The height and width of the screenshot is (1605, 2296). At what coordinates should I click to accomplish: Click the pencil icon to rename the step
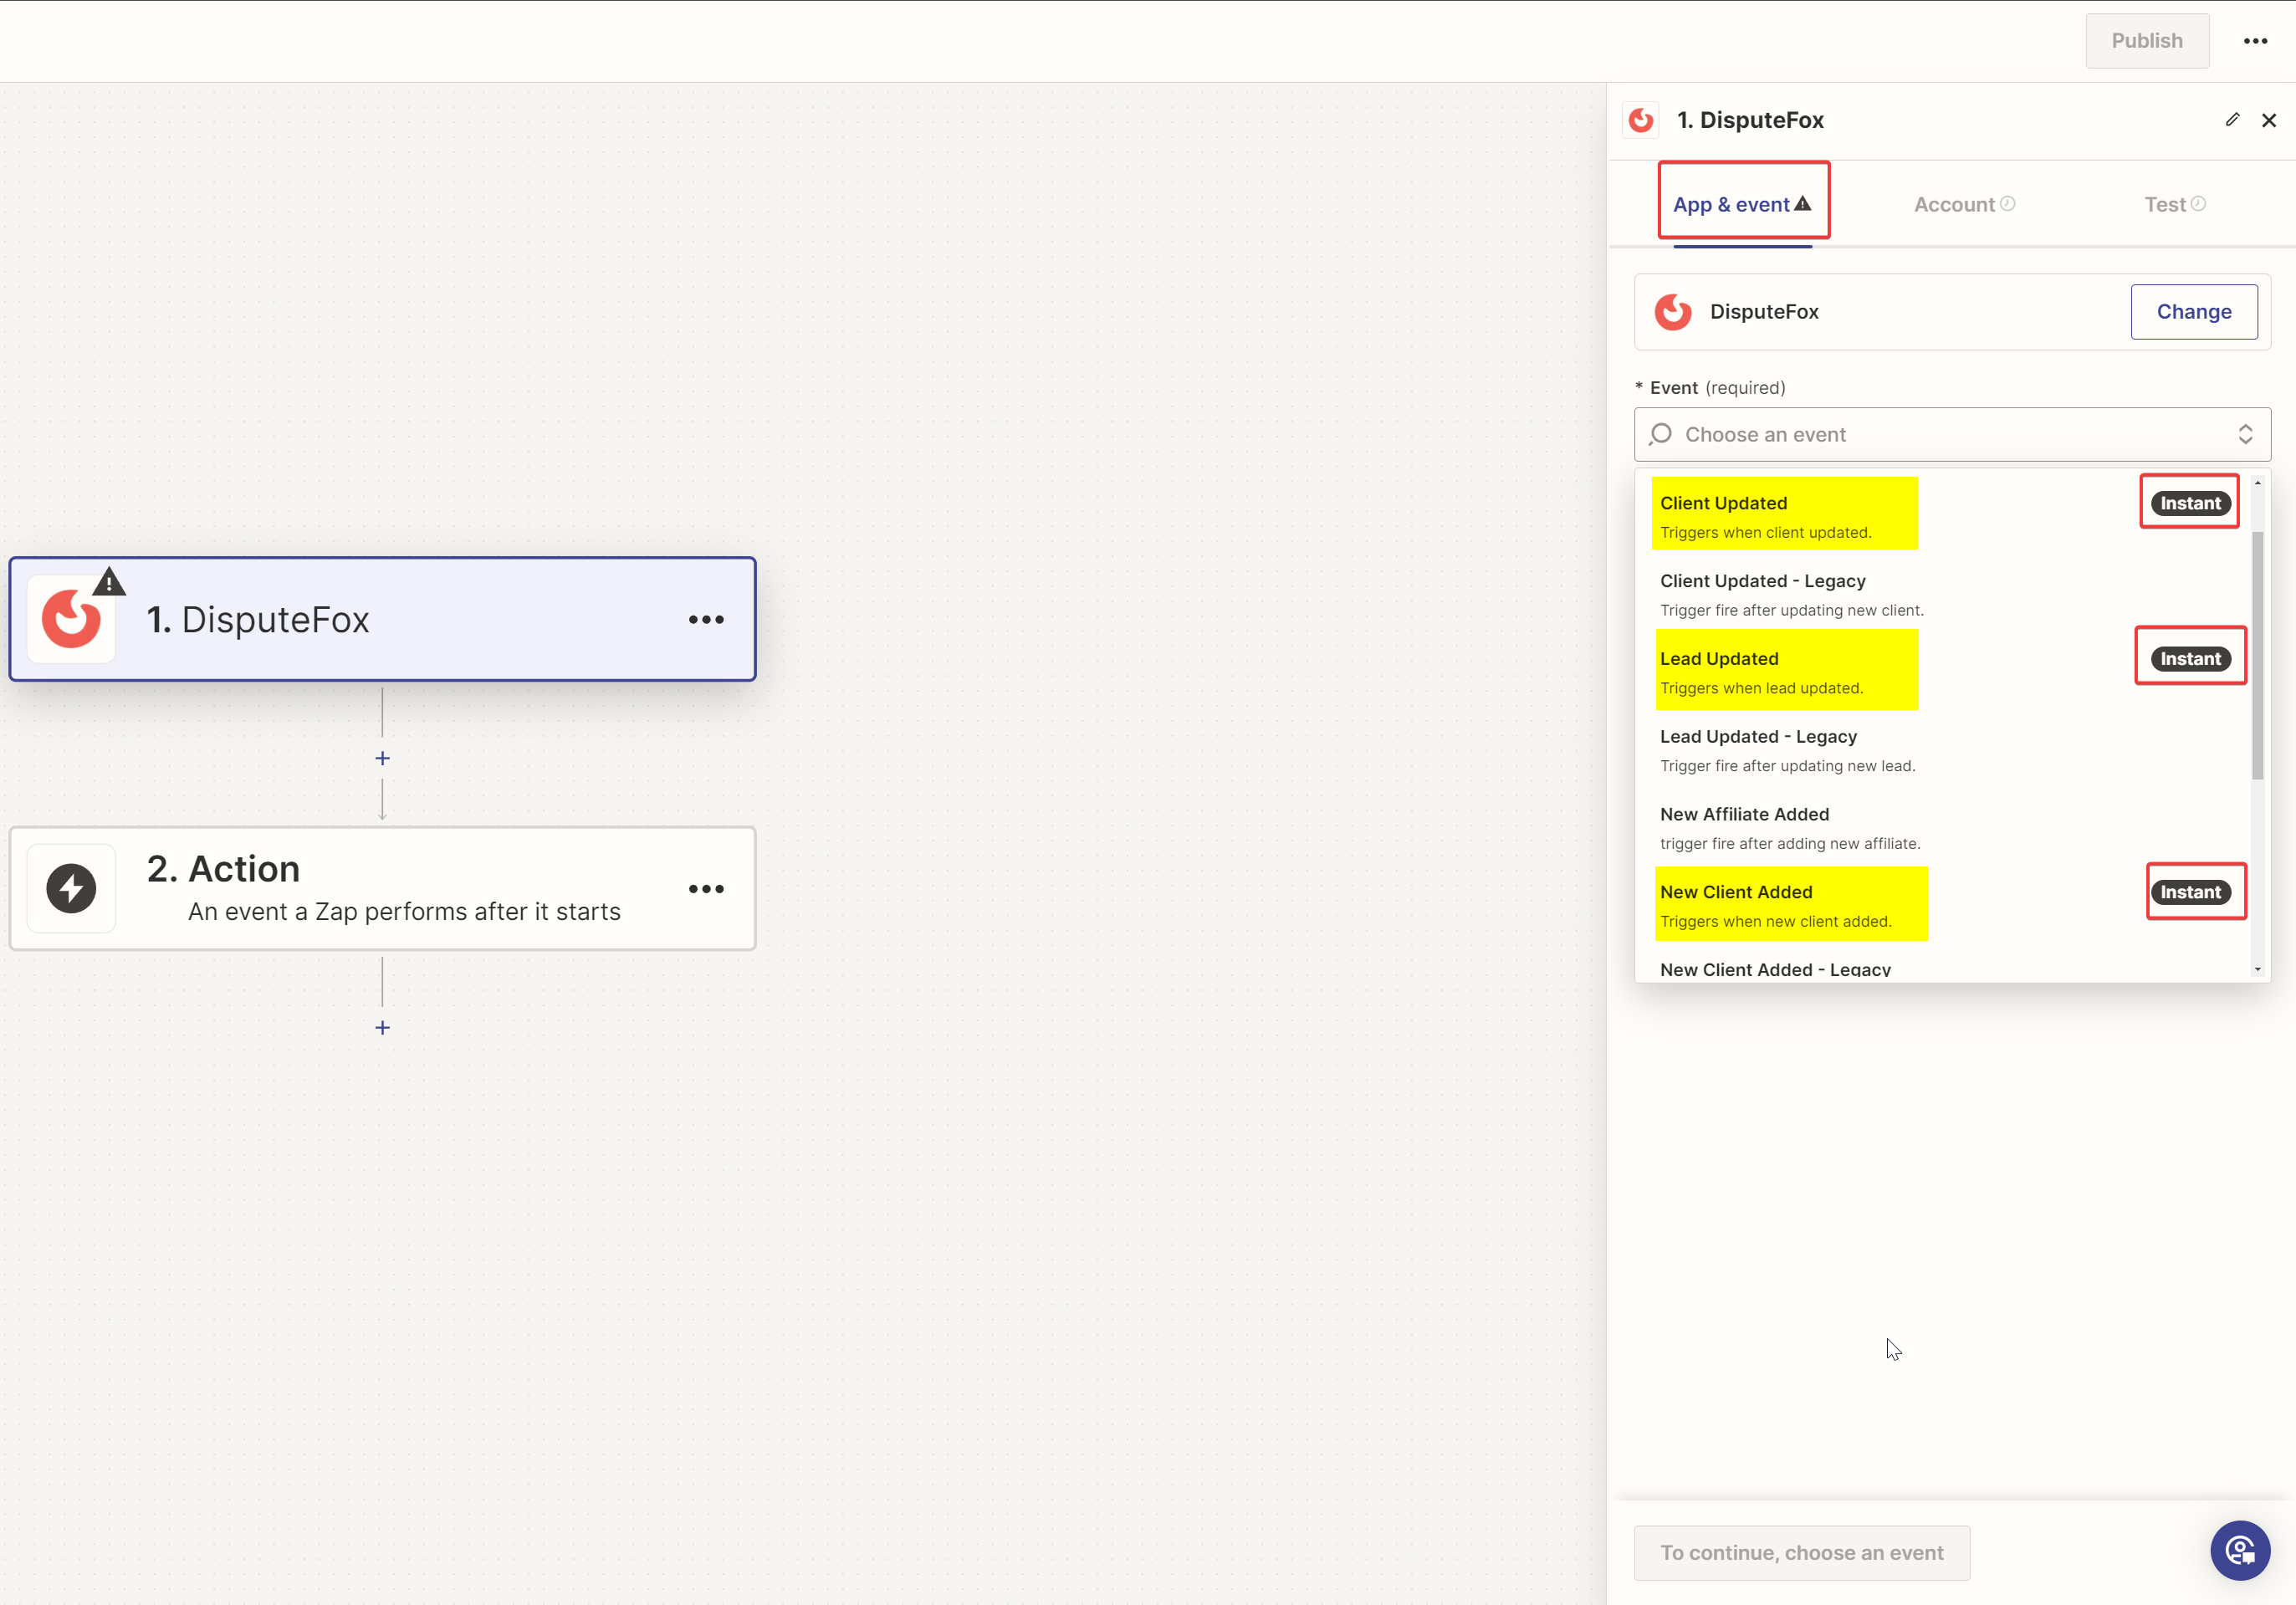coord(2232,120)
